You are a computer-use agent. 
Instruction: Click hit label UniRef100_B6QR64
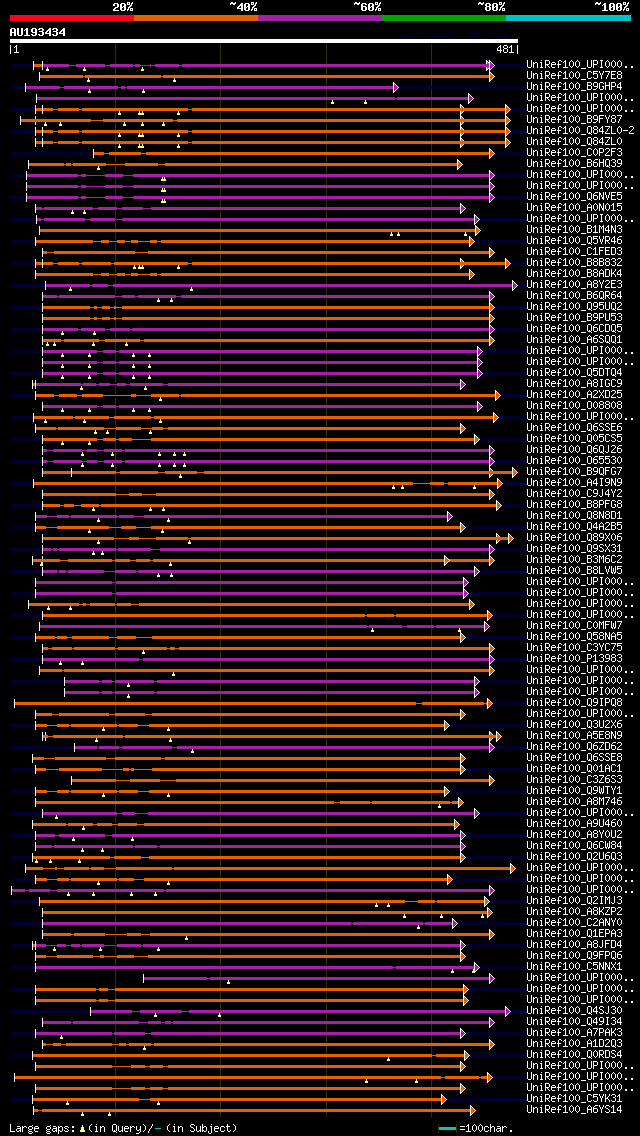click(x=574, y=296)
